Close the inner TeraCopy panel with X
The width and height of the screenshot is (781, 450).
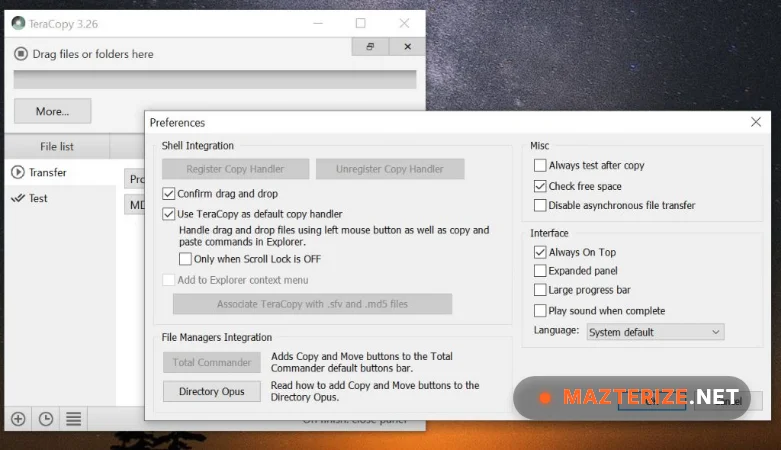pyautogui.click(x=407, y=46)
